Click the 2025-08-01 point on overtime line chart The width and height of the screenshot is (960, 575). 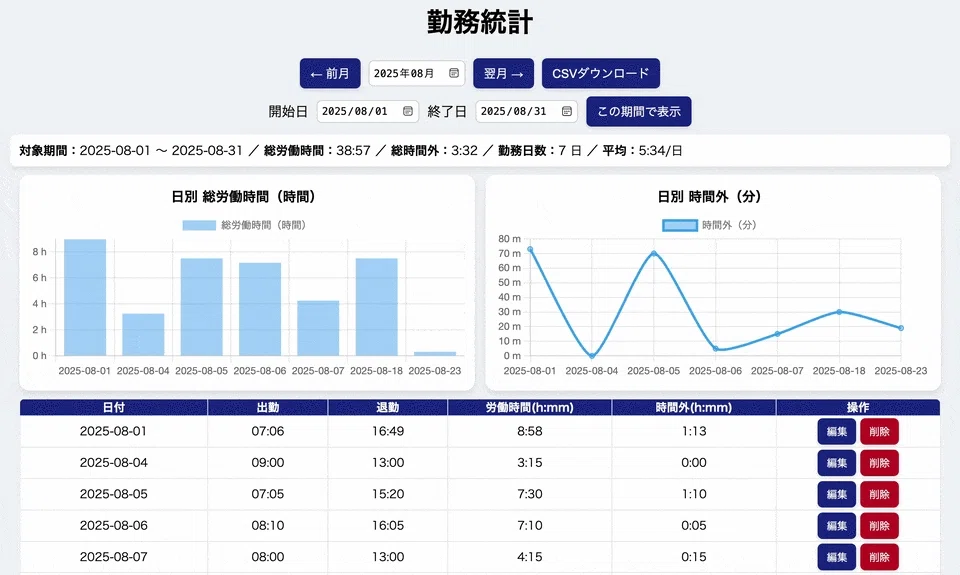[530, 249]
